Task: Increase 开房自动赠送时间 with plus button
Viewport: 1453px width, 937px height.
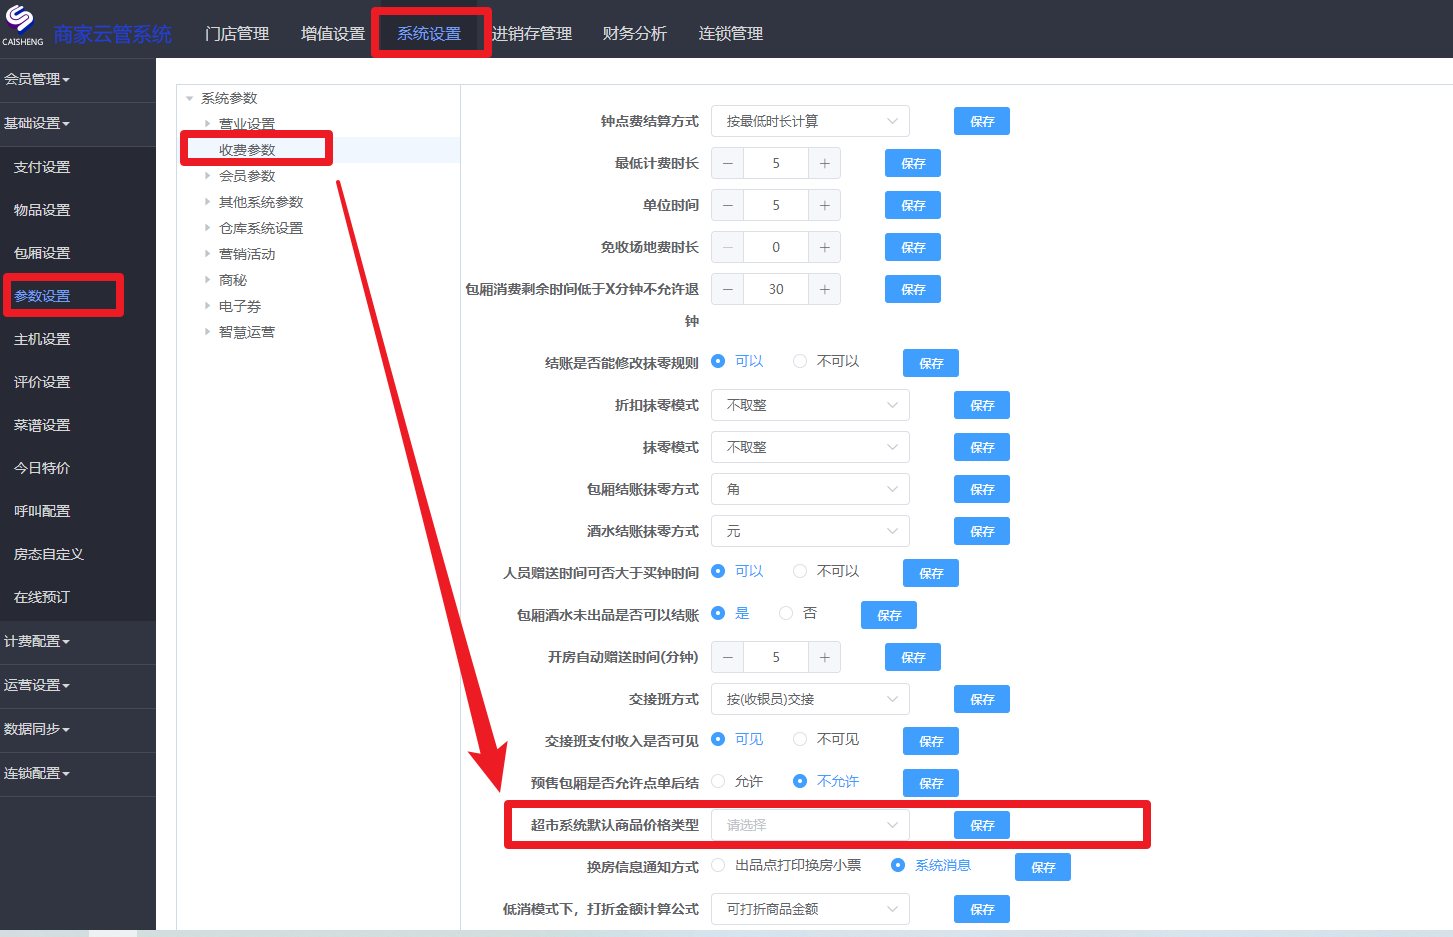Action: coord(824,657)
